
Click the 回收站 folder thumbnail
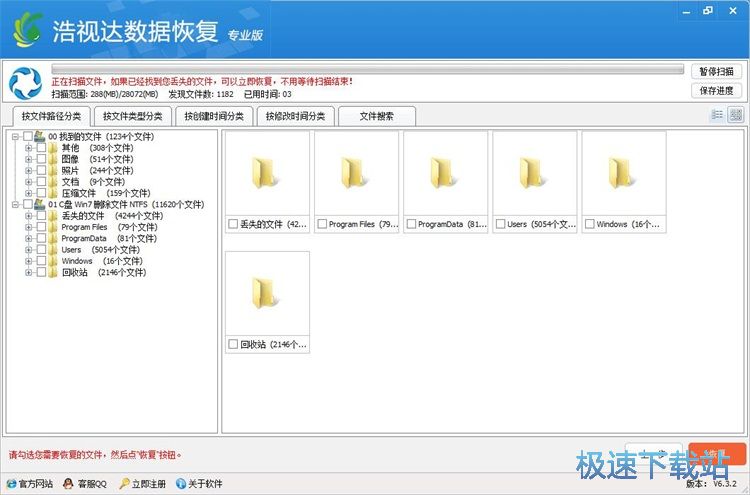pyautogui.click(x=267, y=294)
